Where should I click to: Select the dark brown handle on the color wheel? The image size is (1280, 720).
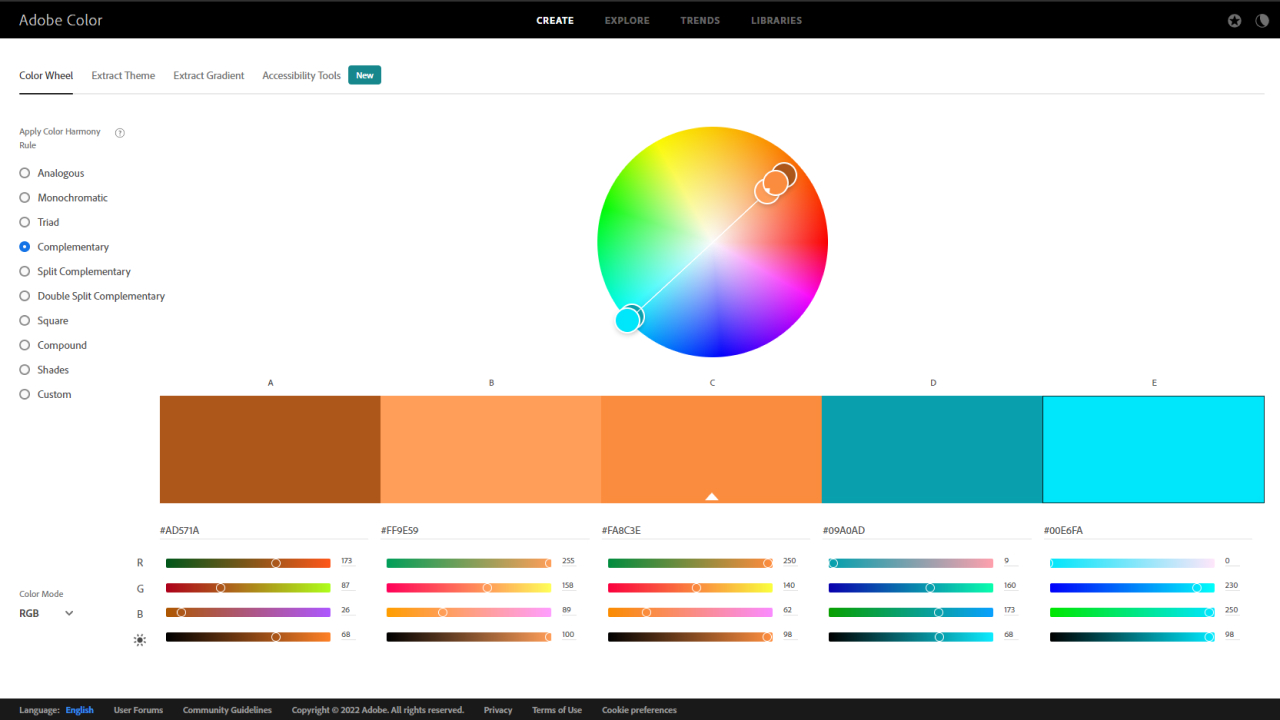(x=784, y=174)
